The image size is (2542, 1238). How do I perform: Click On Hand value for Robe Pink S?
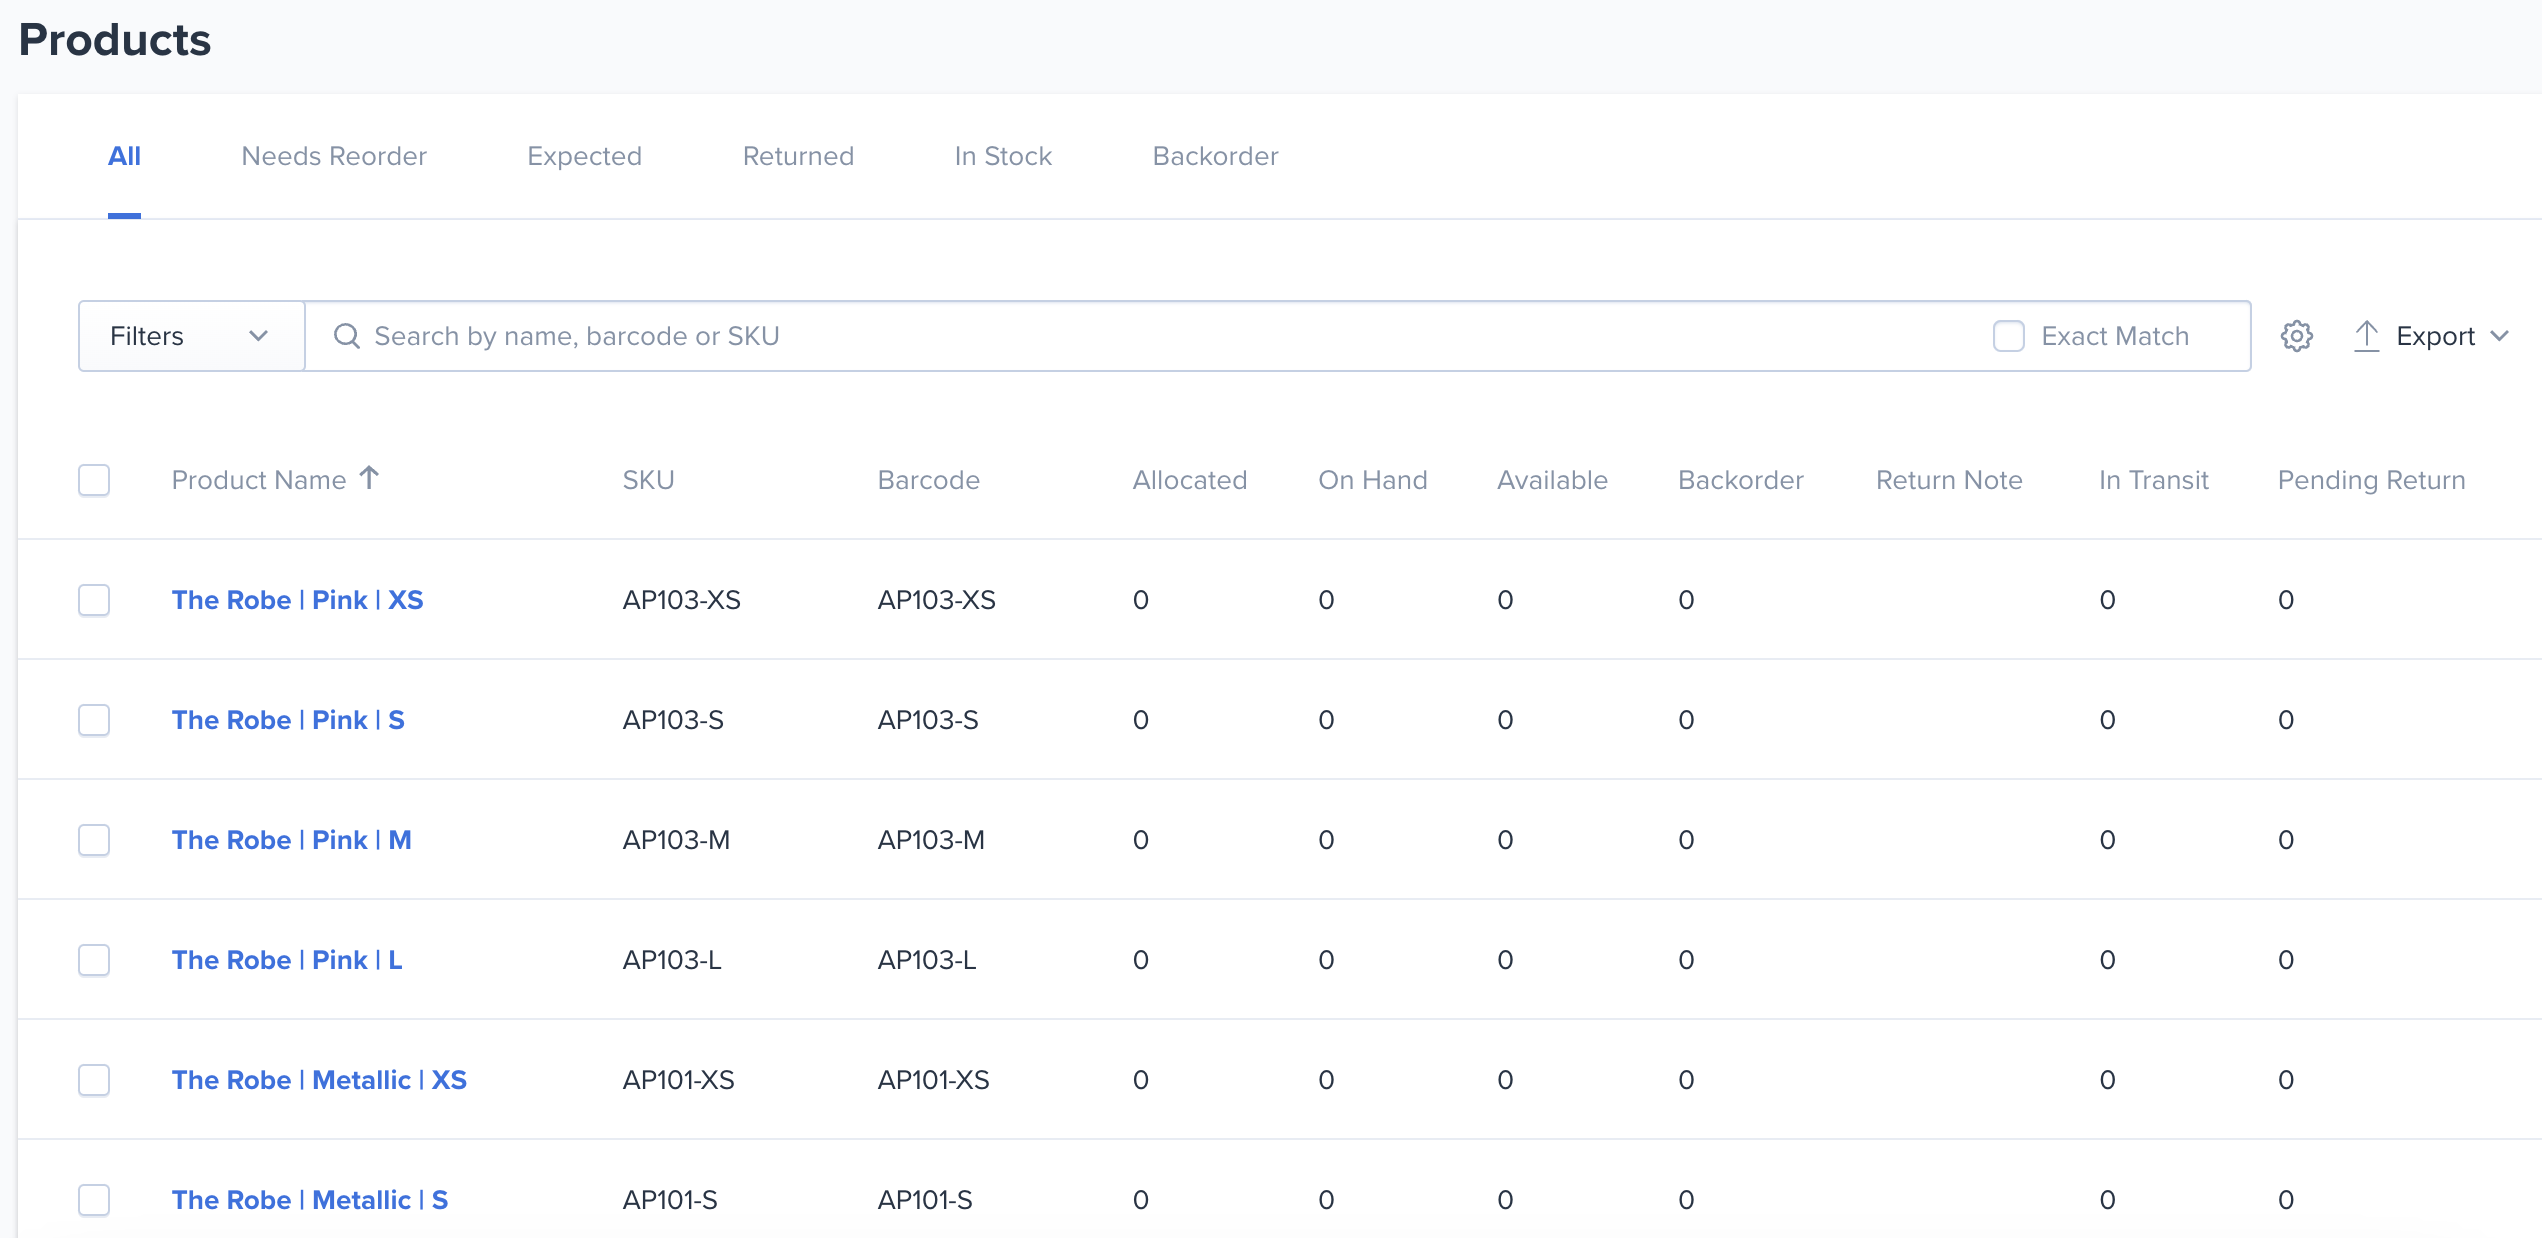point(1326,720)
